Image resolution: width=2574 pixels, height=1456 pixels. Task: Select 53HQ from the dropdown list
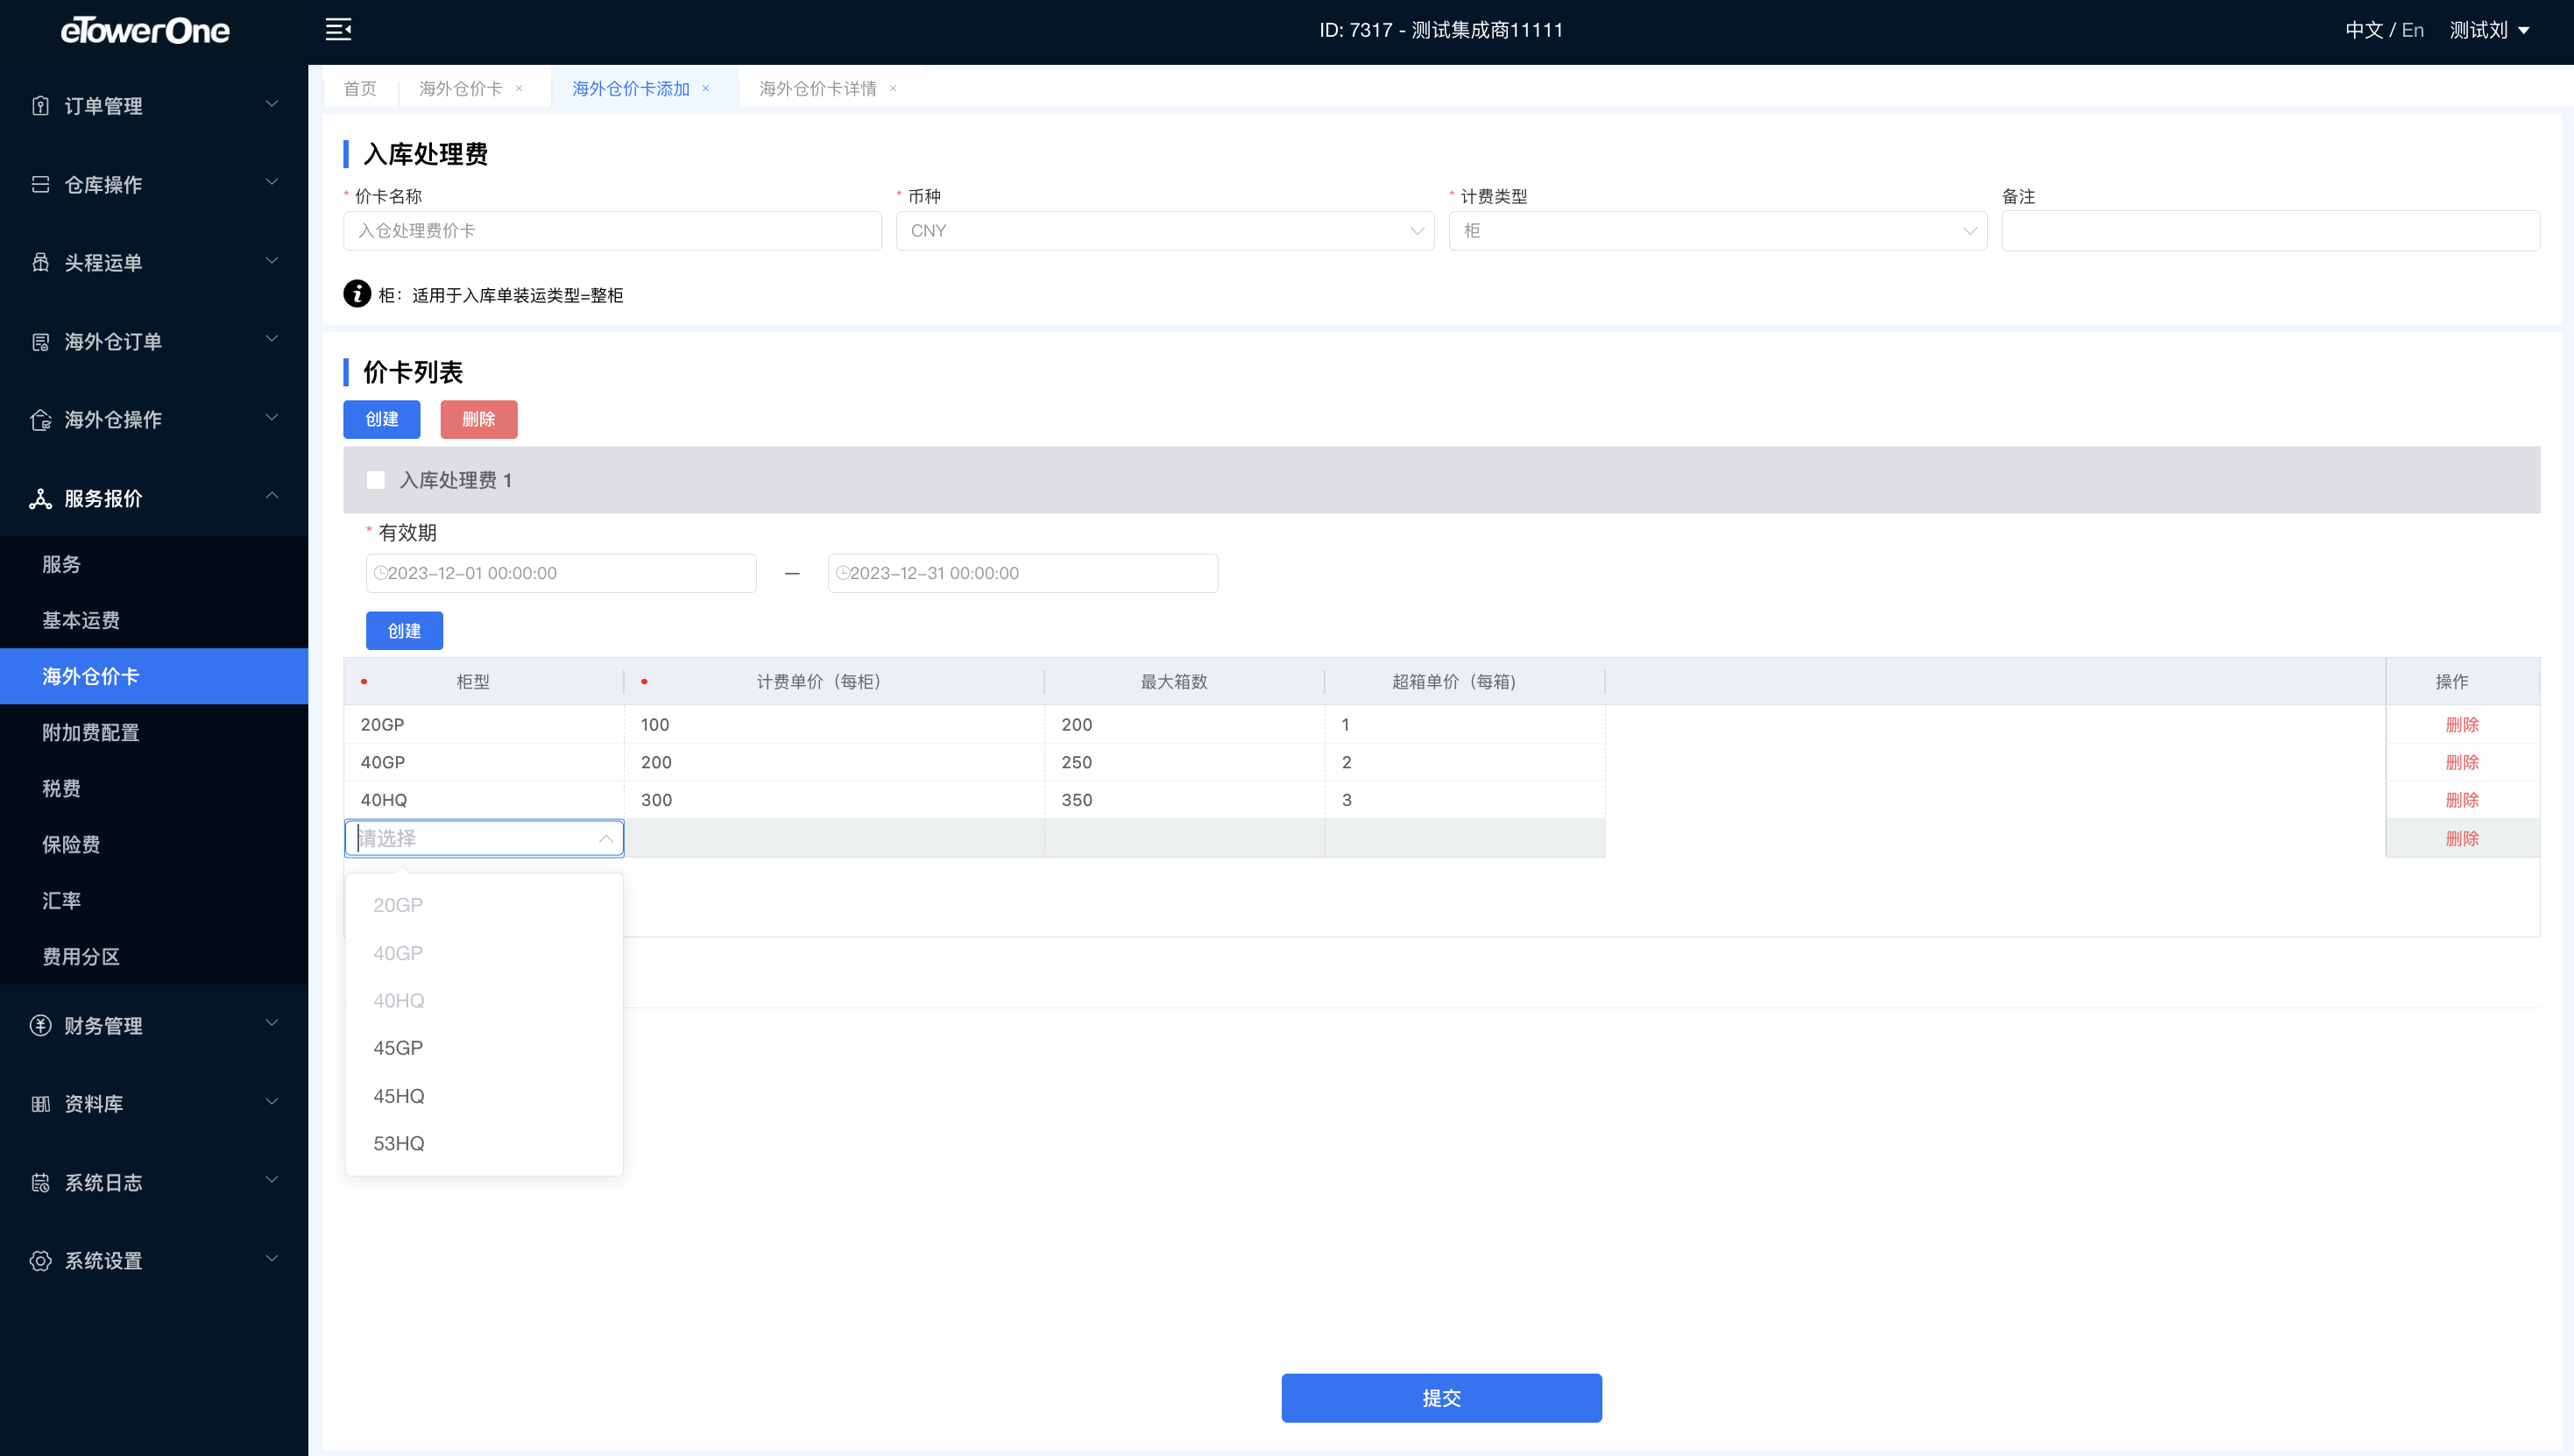484,1143
